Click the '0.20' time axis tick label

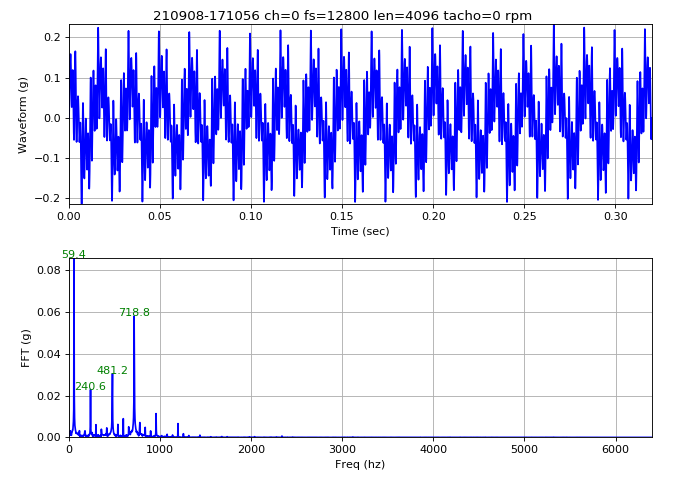point(434,216)
